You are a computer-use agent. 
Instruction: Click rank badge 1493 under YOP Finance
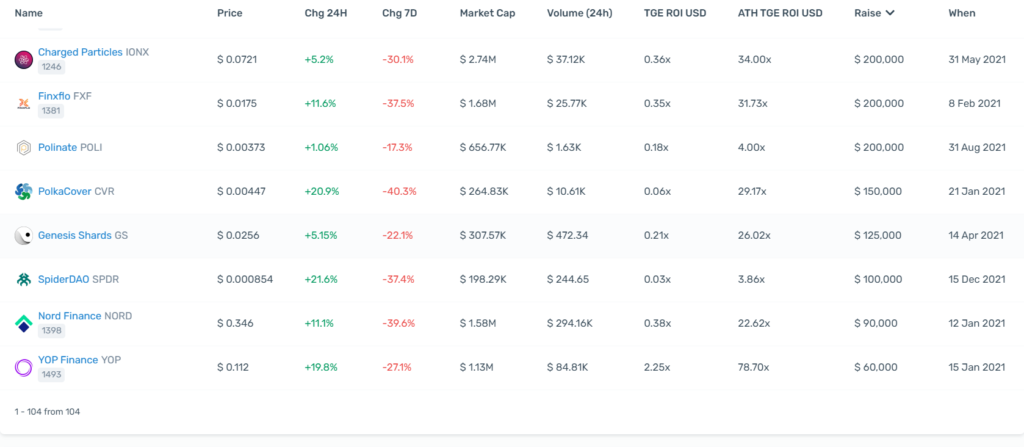pos(51,374)
